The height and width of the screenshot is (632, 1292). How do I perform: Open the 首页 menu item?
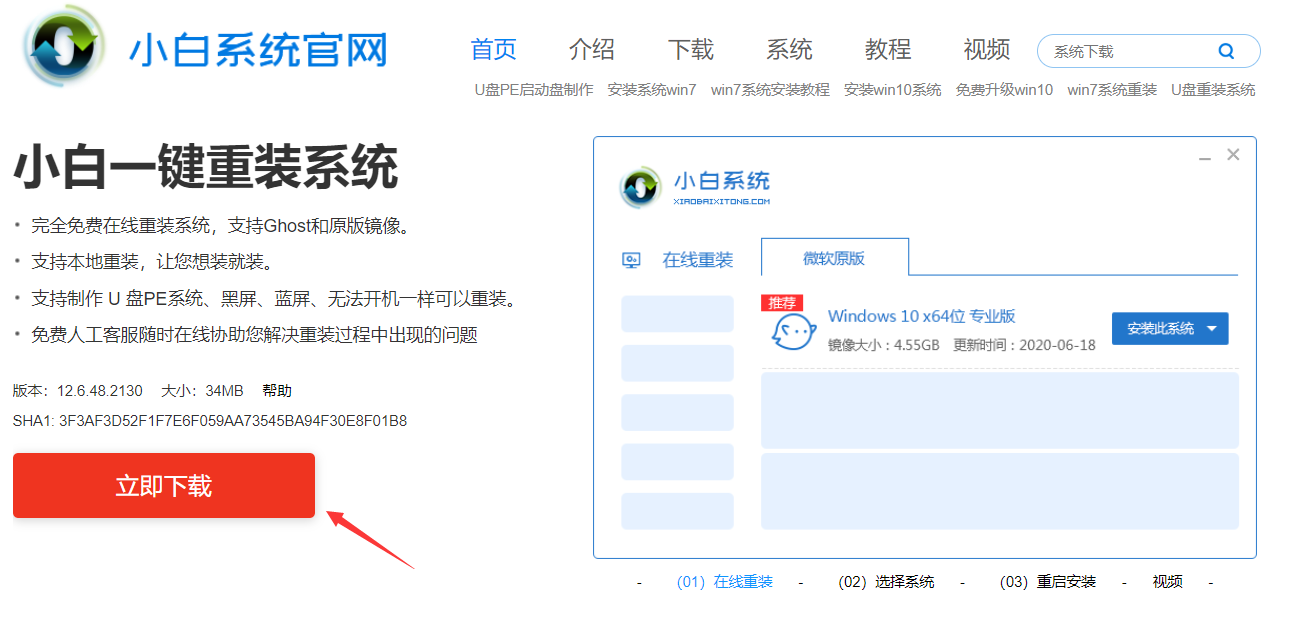[x=492, y=48]
